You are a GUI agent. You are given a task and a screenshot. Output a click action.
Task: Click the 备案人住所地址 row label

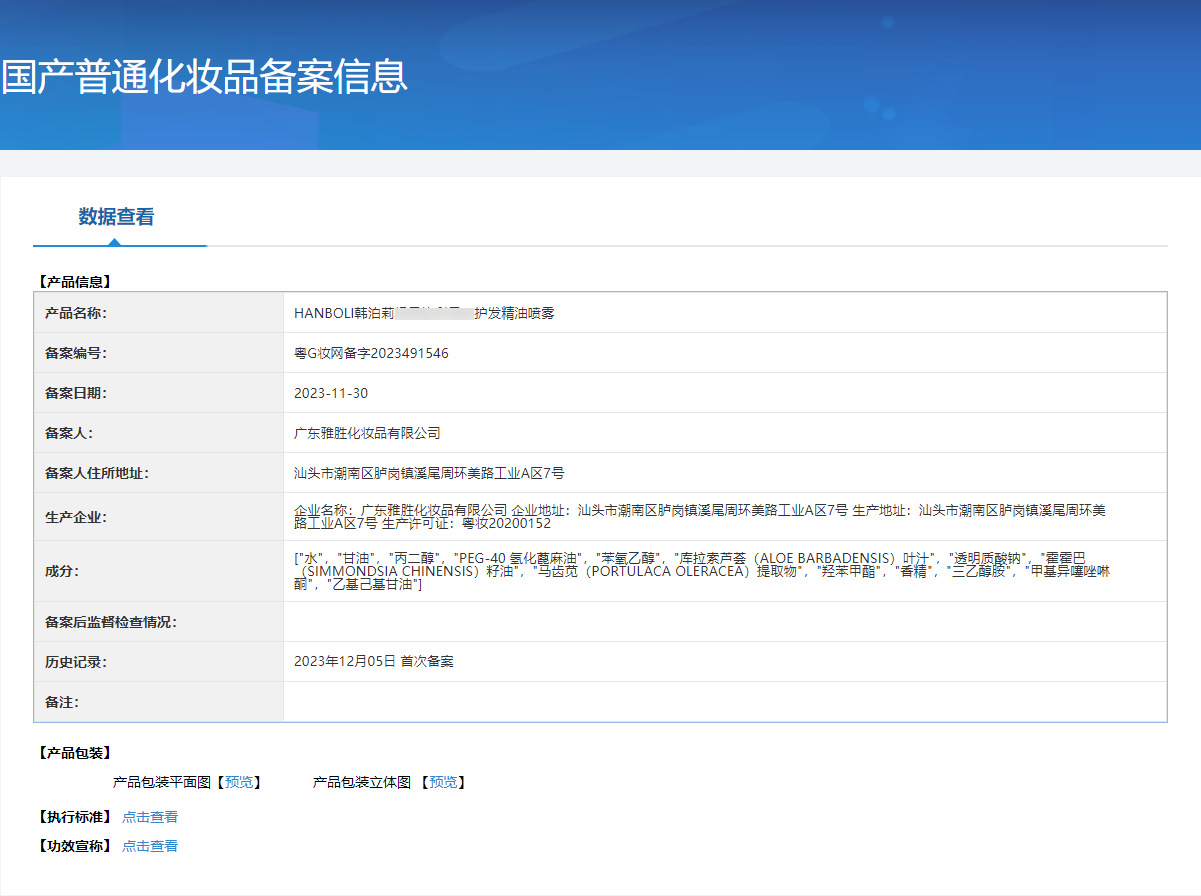coord(97,473)
